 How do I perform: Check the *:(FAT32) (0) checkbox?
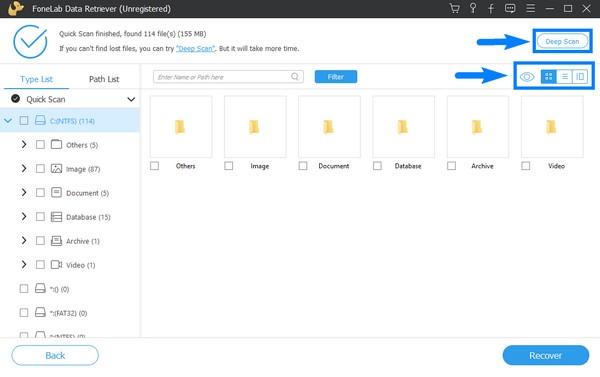[x=24, y=313]
